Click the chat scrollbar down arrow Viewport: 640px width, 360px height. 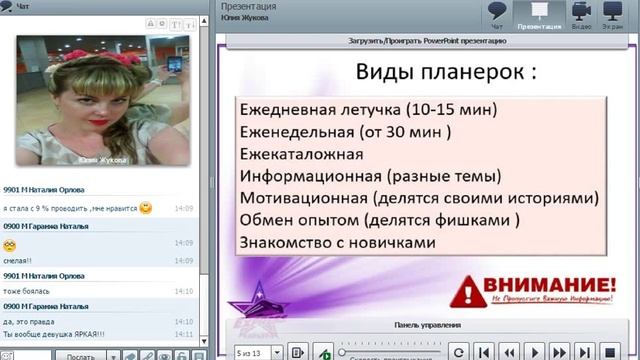click(x=204, y=341)
